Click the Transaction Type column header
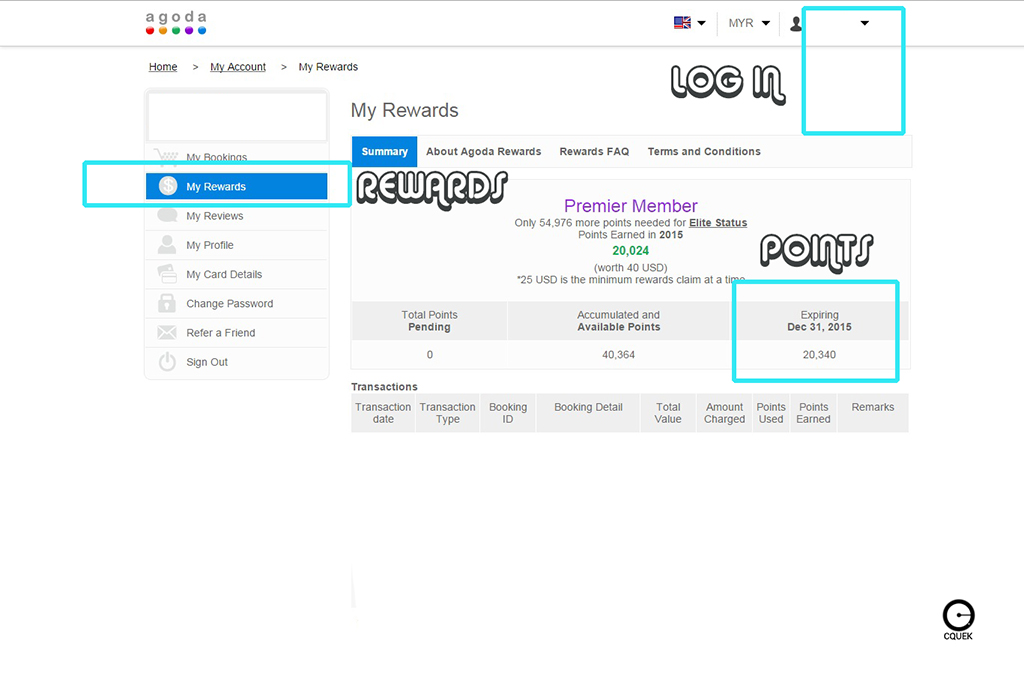 [447, 413]
